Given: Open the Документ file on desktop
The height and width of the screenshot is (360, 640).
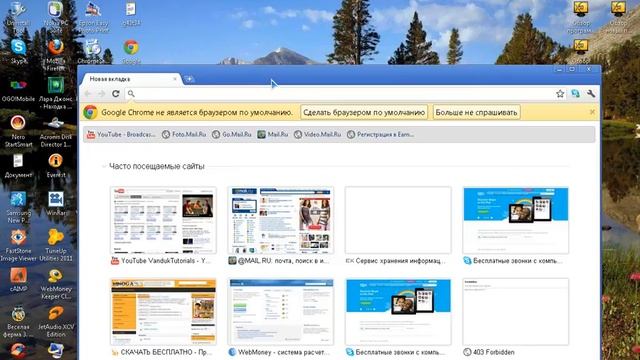Looking at the screenshot, I should [x=18, y=166].
